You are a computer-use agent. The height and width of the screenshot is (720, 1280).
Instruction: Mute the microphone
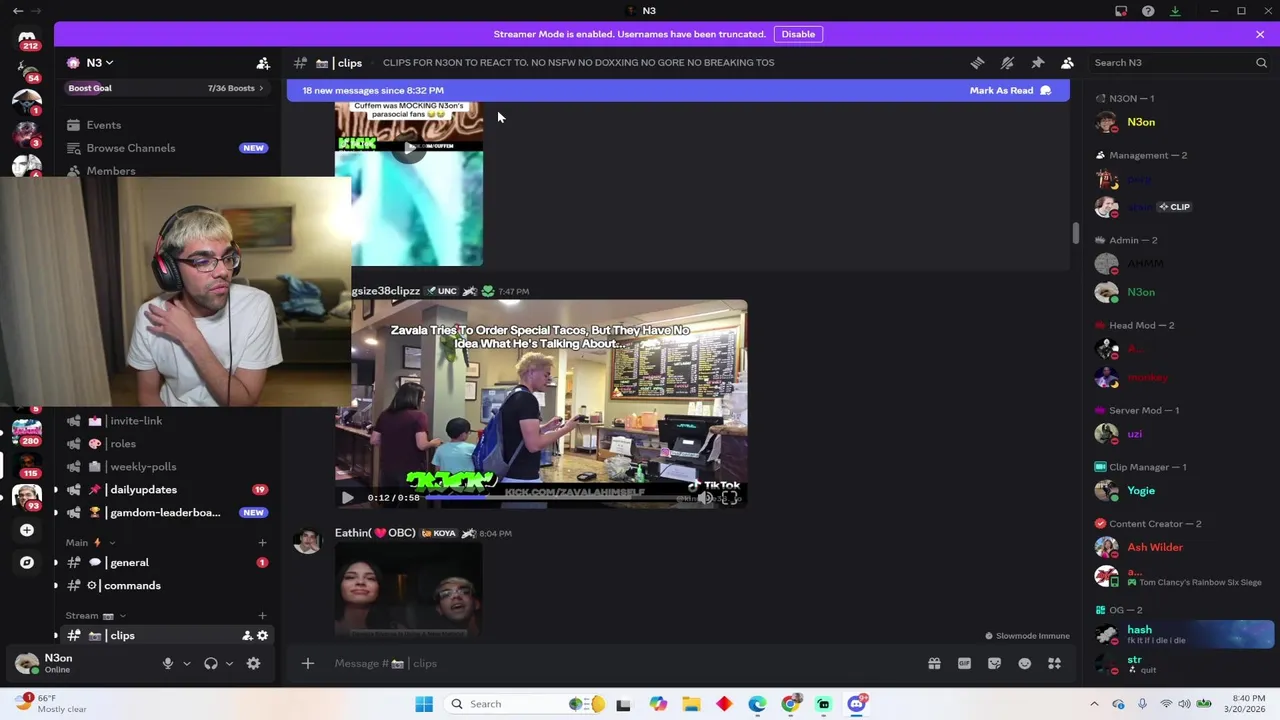(x=168, y=663)
